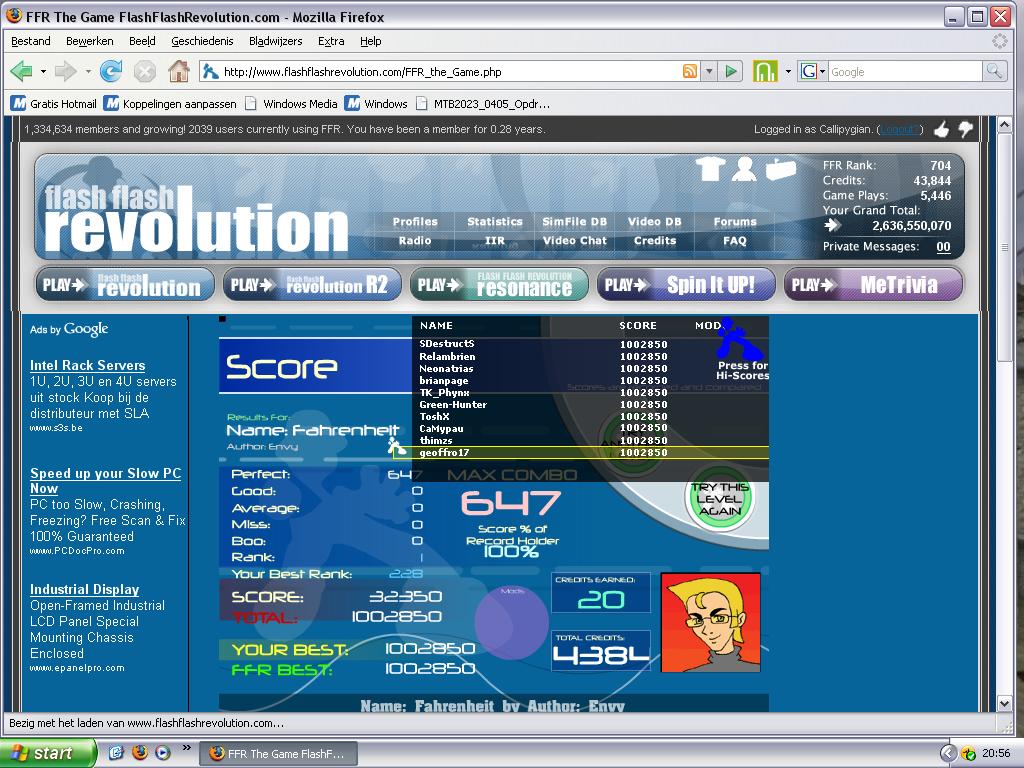1024x768 pixels.
Task: Click the RSS feed icon in address bar
Action: tap(690, 71)
